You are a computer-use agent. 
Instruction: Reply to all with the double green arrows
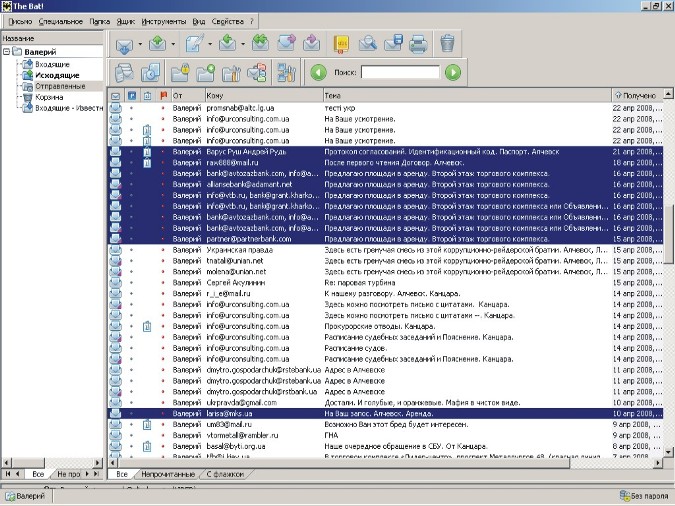[x=260, y=43]
